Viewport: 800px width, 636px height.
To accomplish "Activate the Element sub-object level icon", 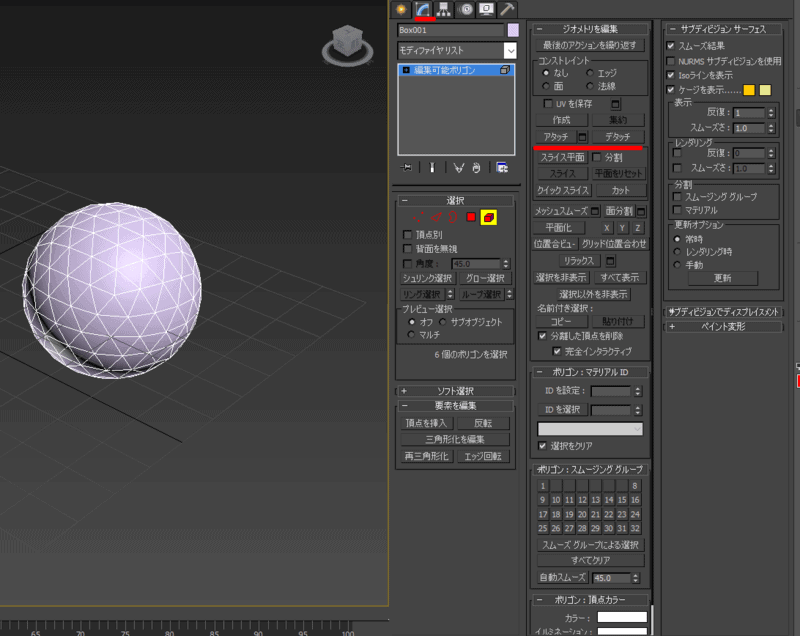I will (488, 217).
